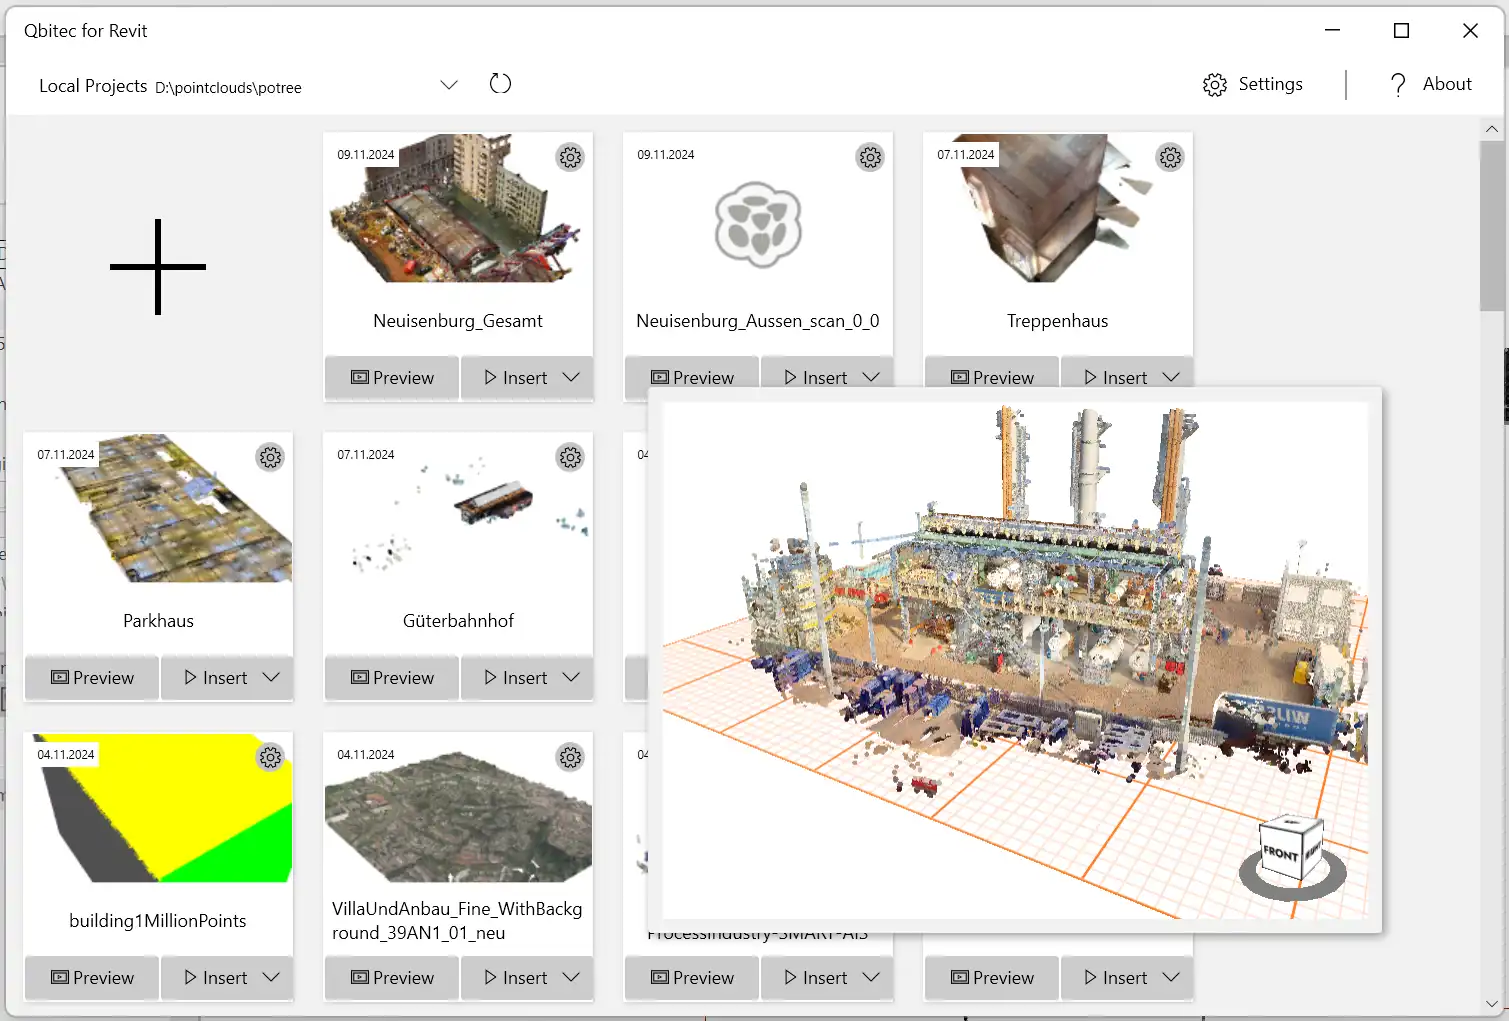Insert the Neuisenburg_Gesamt point cloud
1509x1021 pixels.
click(515, 378)
